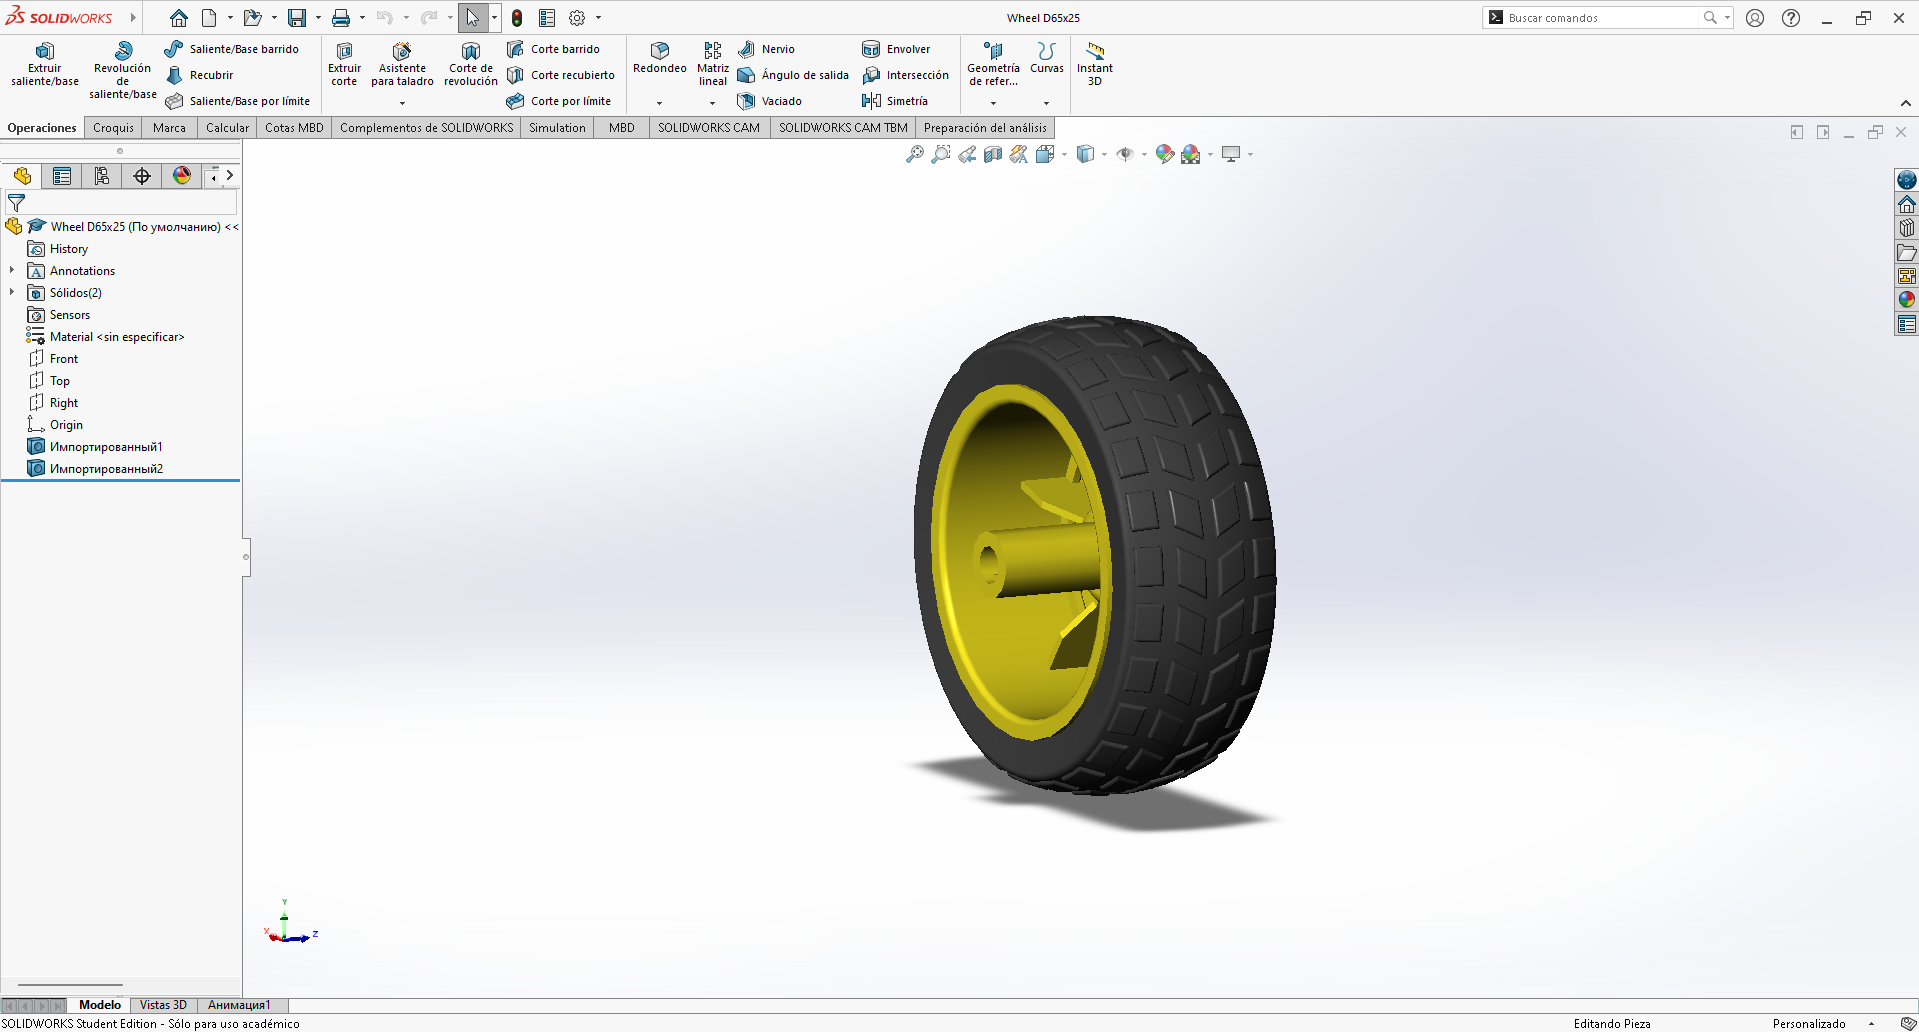The height and width of the screenshot is (1032, 1919).
Task: Open Redondeo dropdown arrow
Action: point(659,103)
